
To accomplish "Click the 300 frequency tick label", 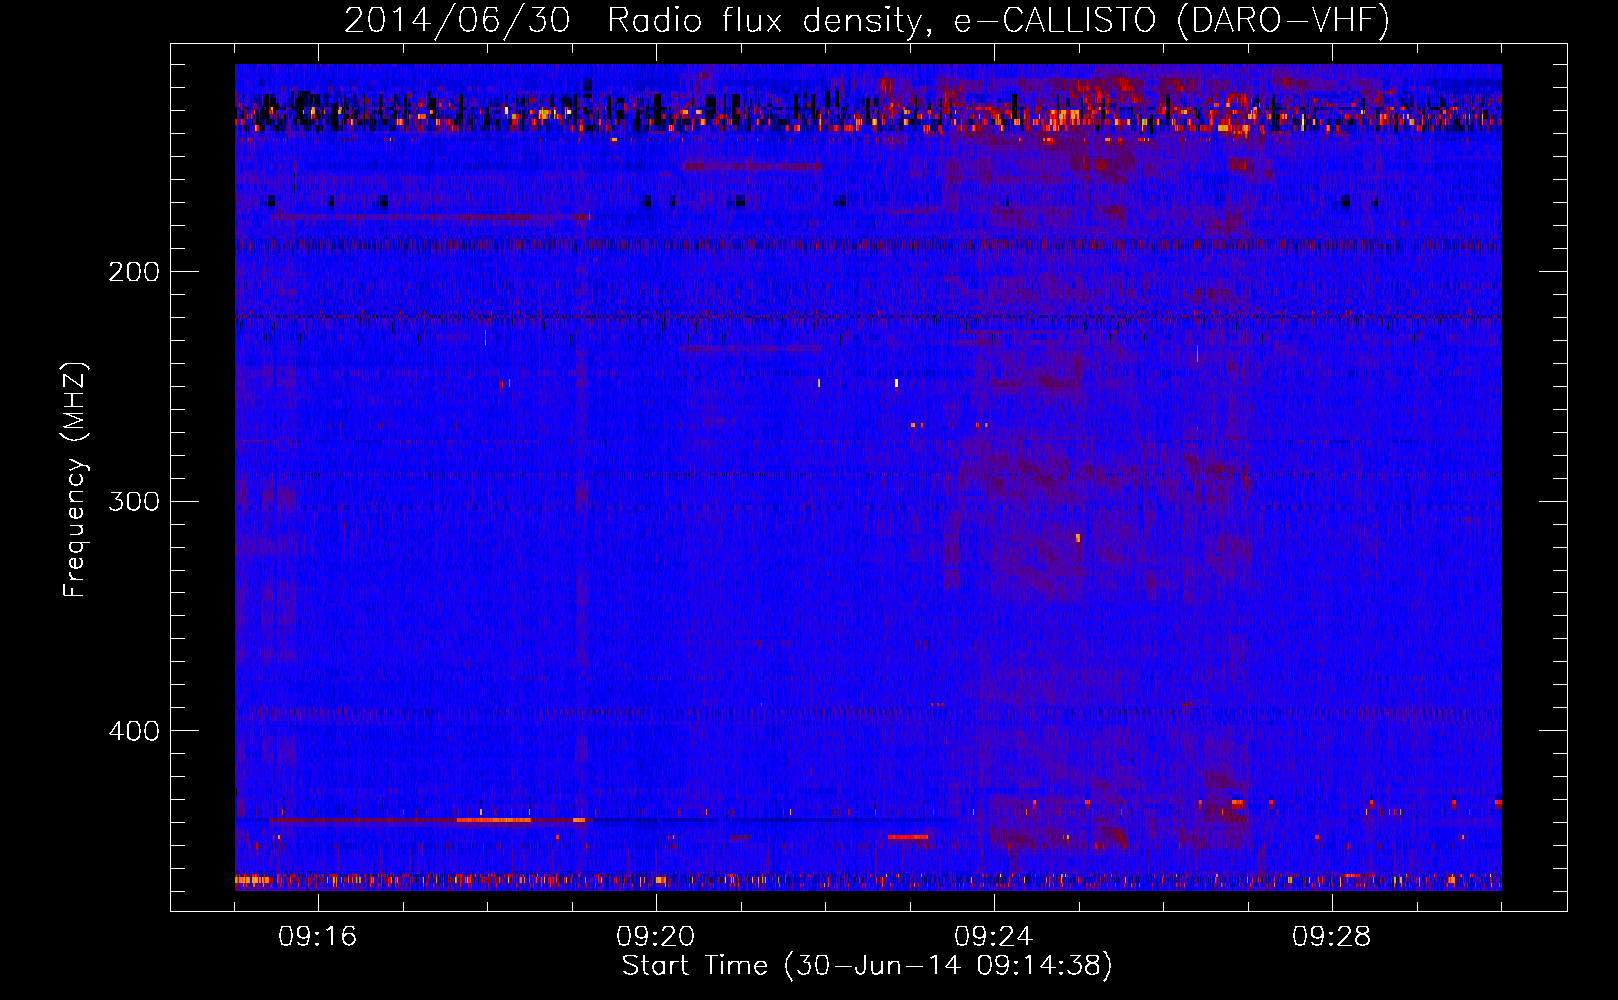I will pyautogui.click(x=134, y=501).
